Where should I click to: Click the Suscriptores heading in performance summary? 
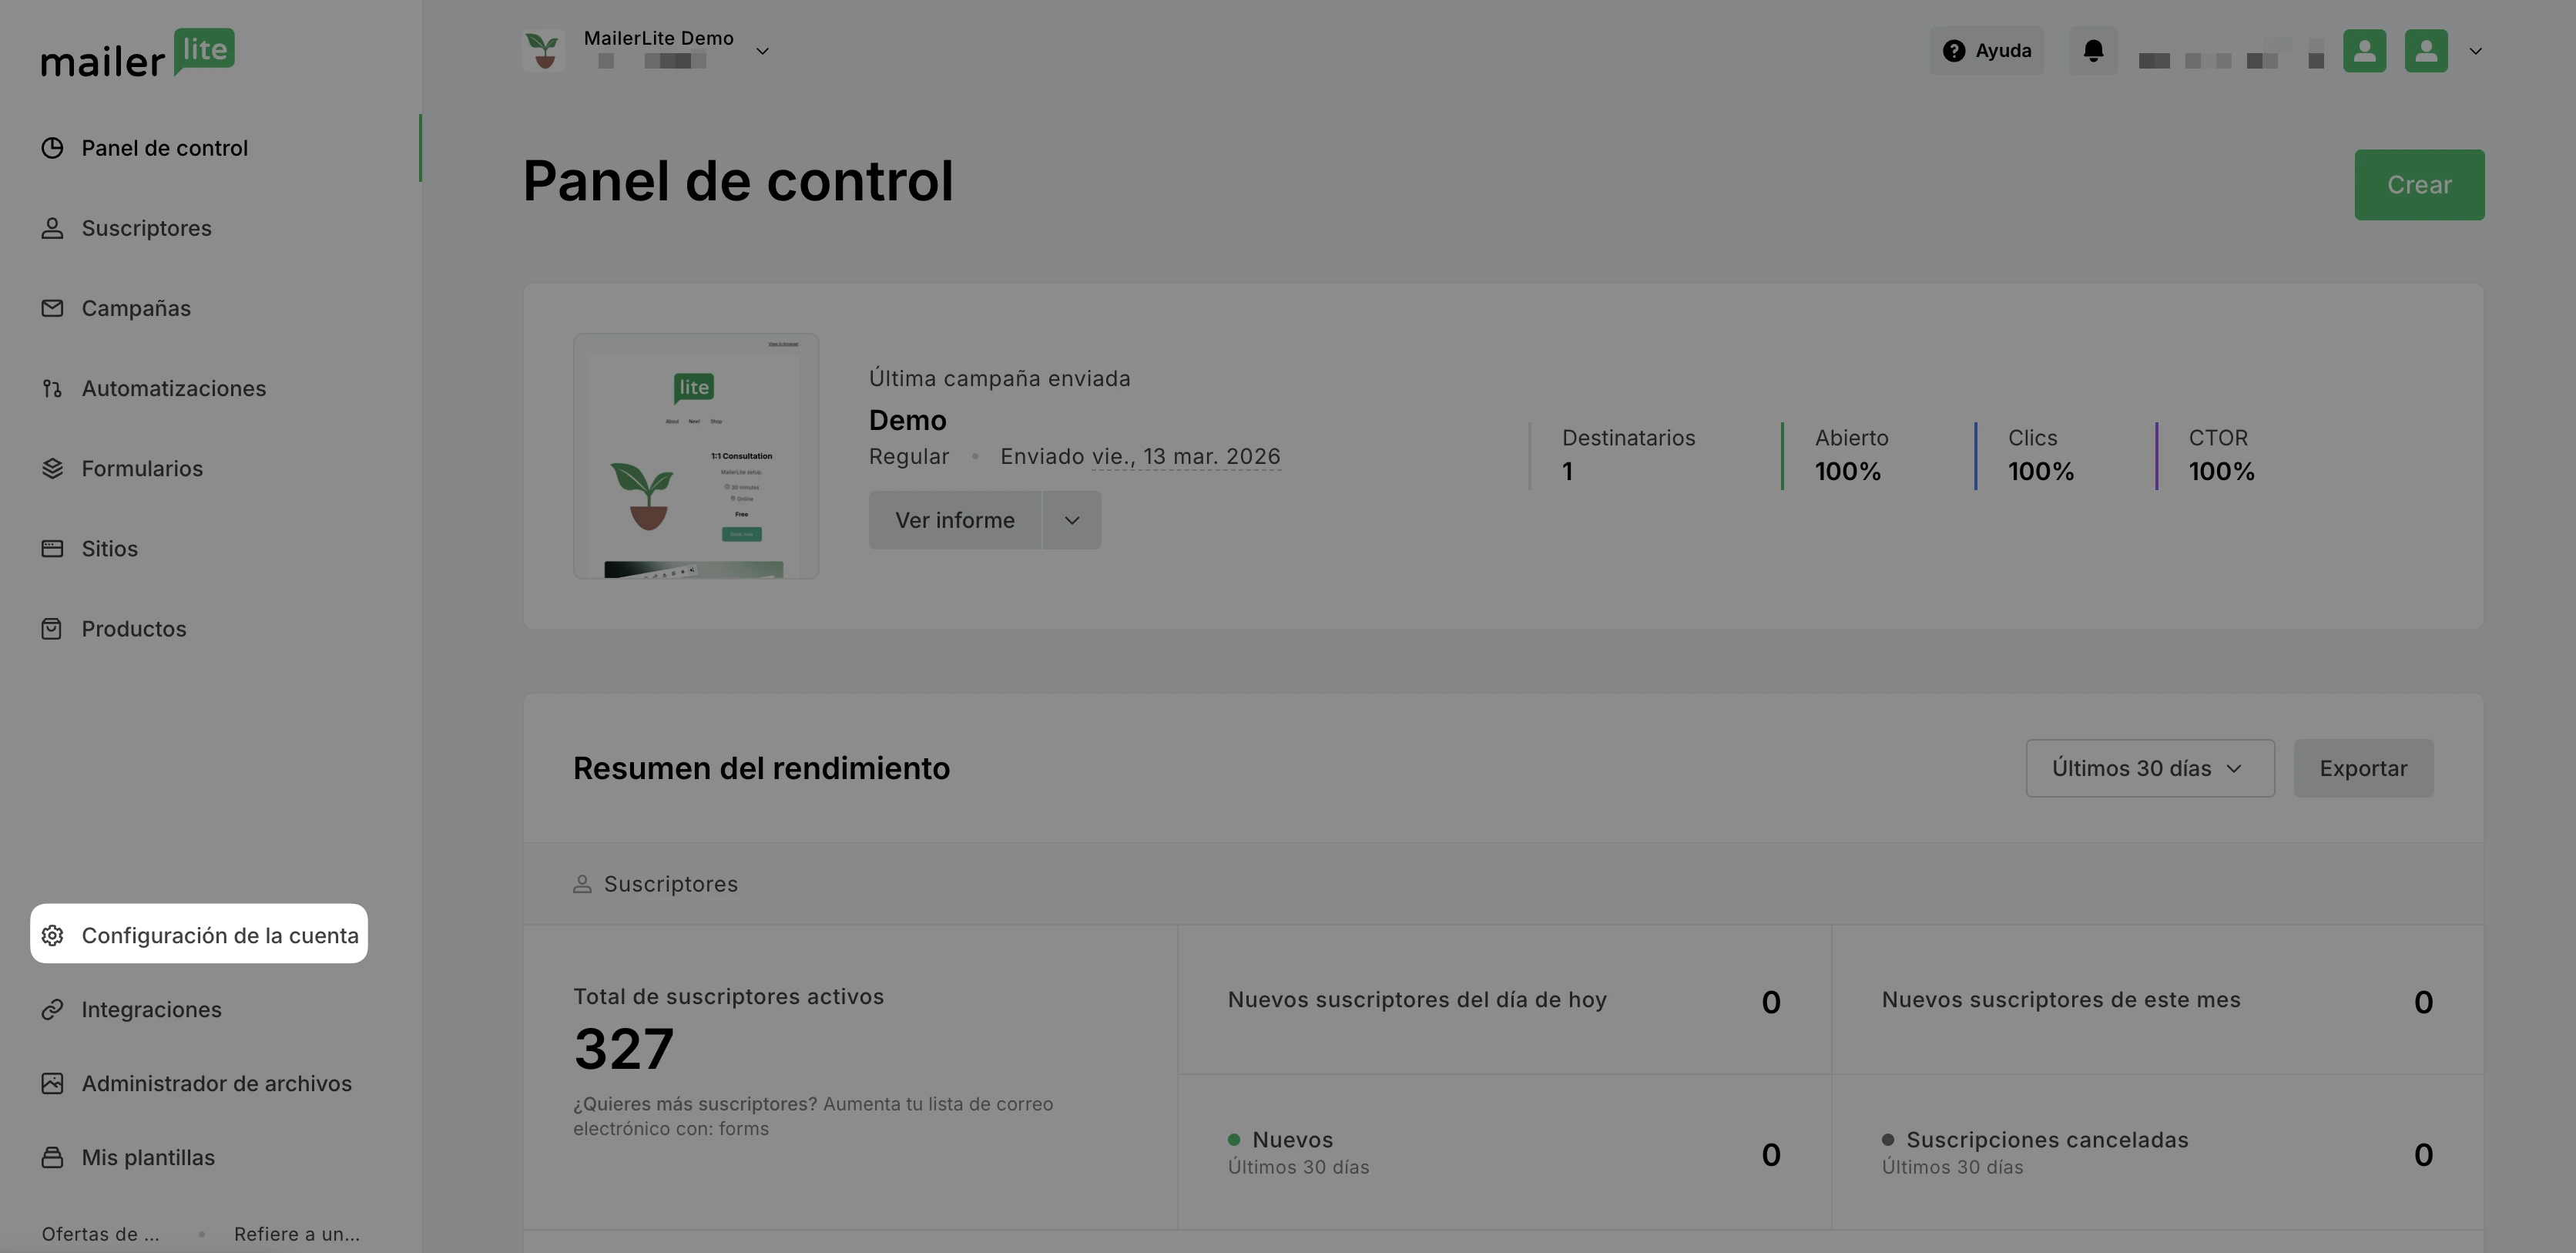coord(670,884)
